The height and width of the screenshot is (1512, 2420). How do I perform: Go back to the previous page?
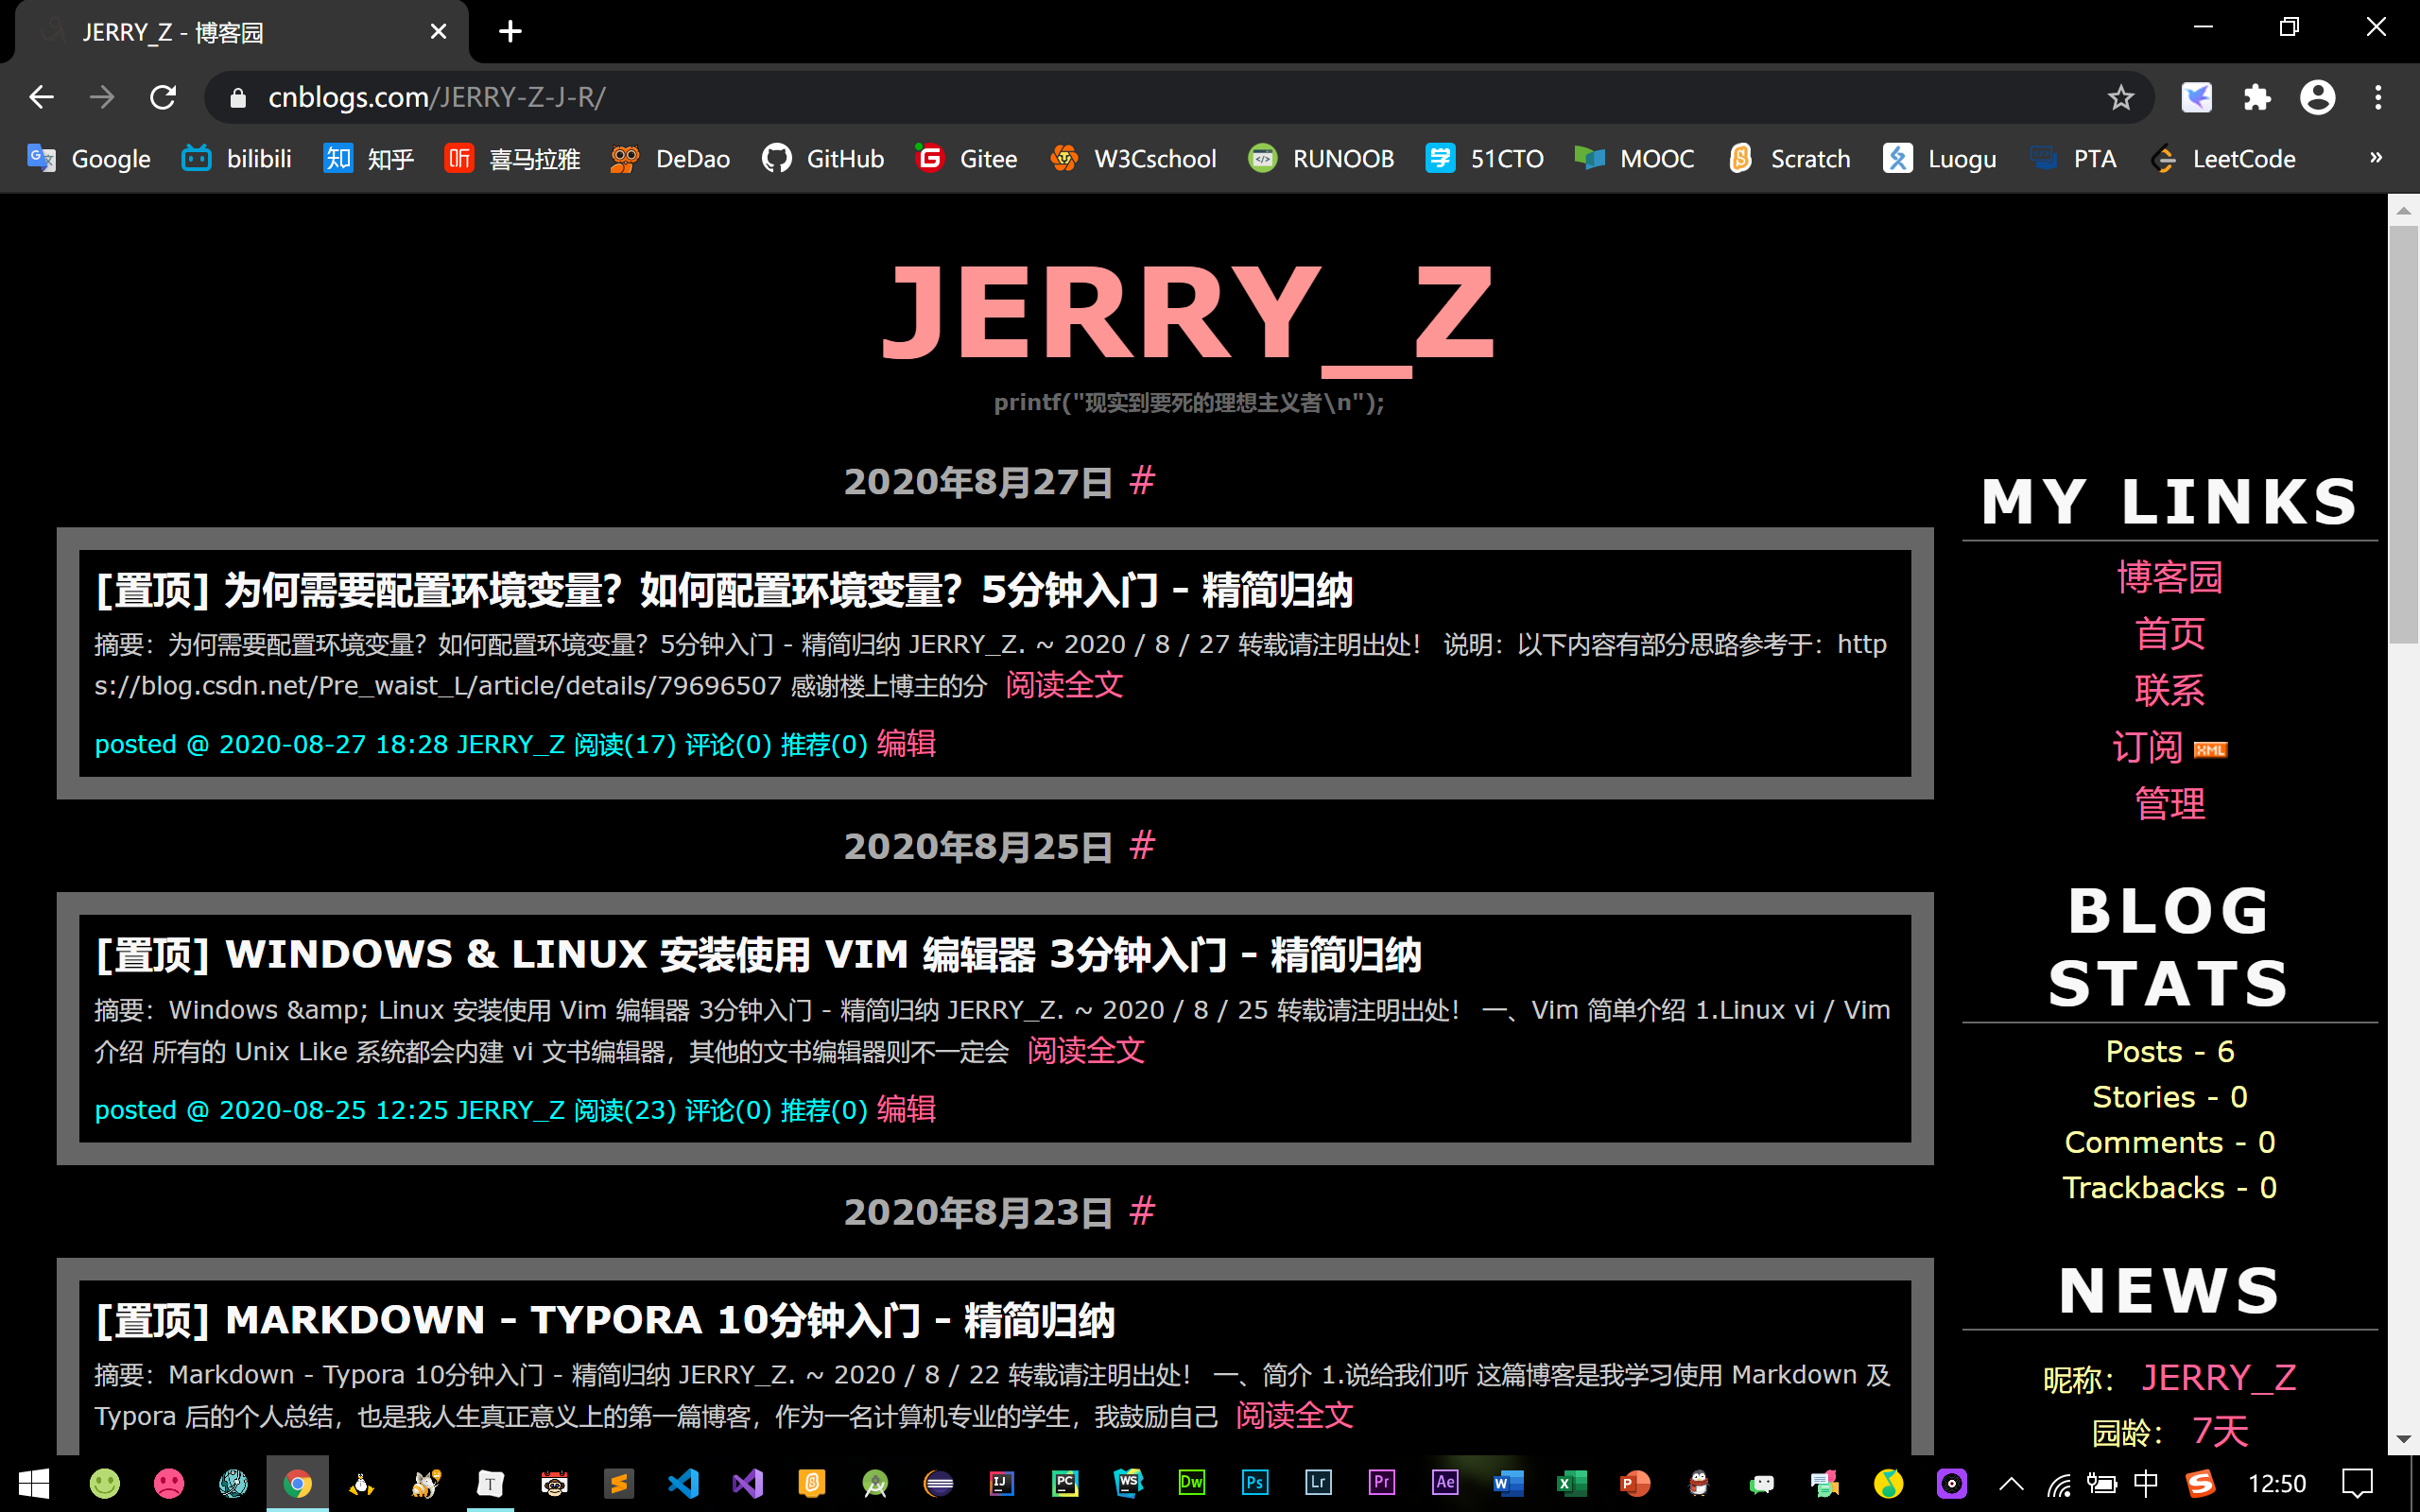pyautogui.click(x=41, y=97)
